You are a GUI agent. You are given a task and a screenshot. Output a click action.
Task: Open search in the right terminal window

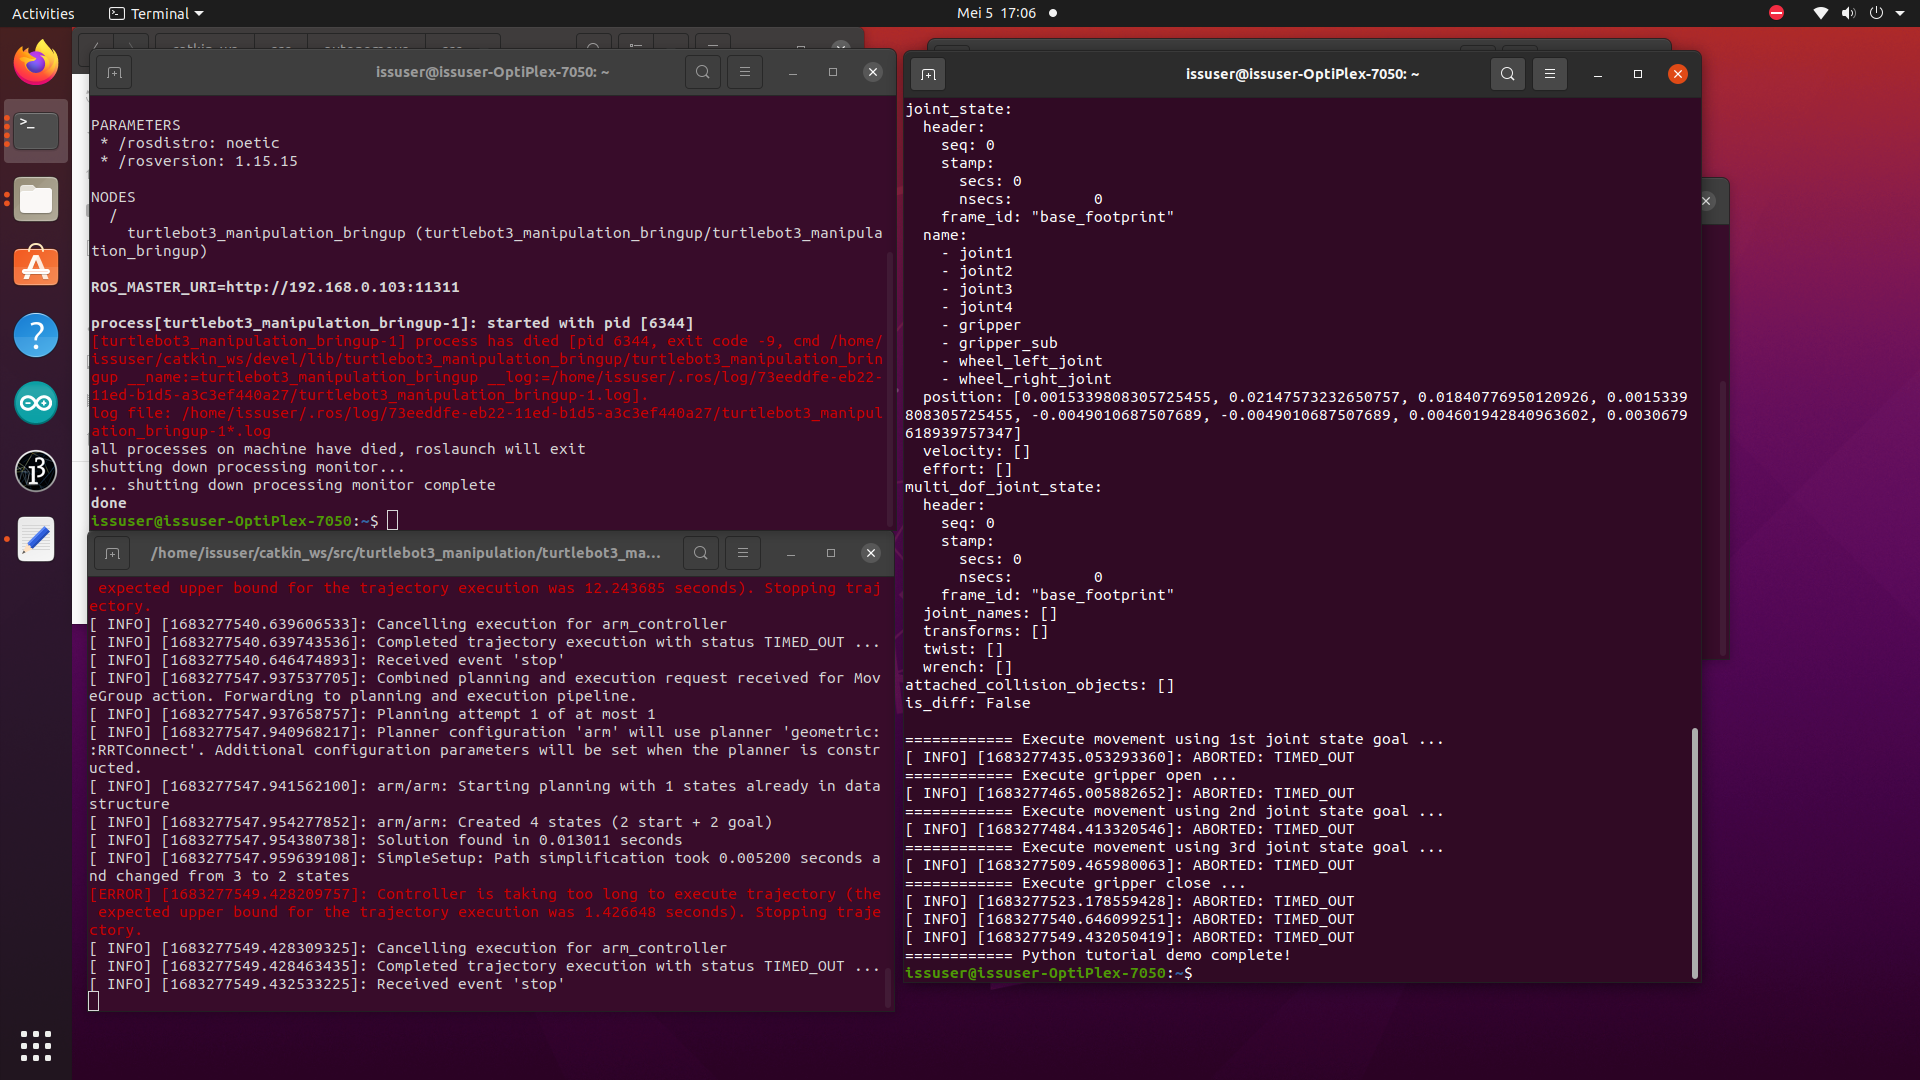coord(1507,73)
